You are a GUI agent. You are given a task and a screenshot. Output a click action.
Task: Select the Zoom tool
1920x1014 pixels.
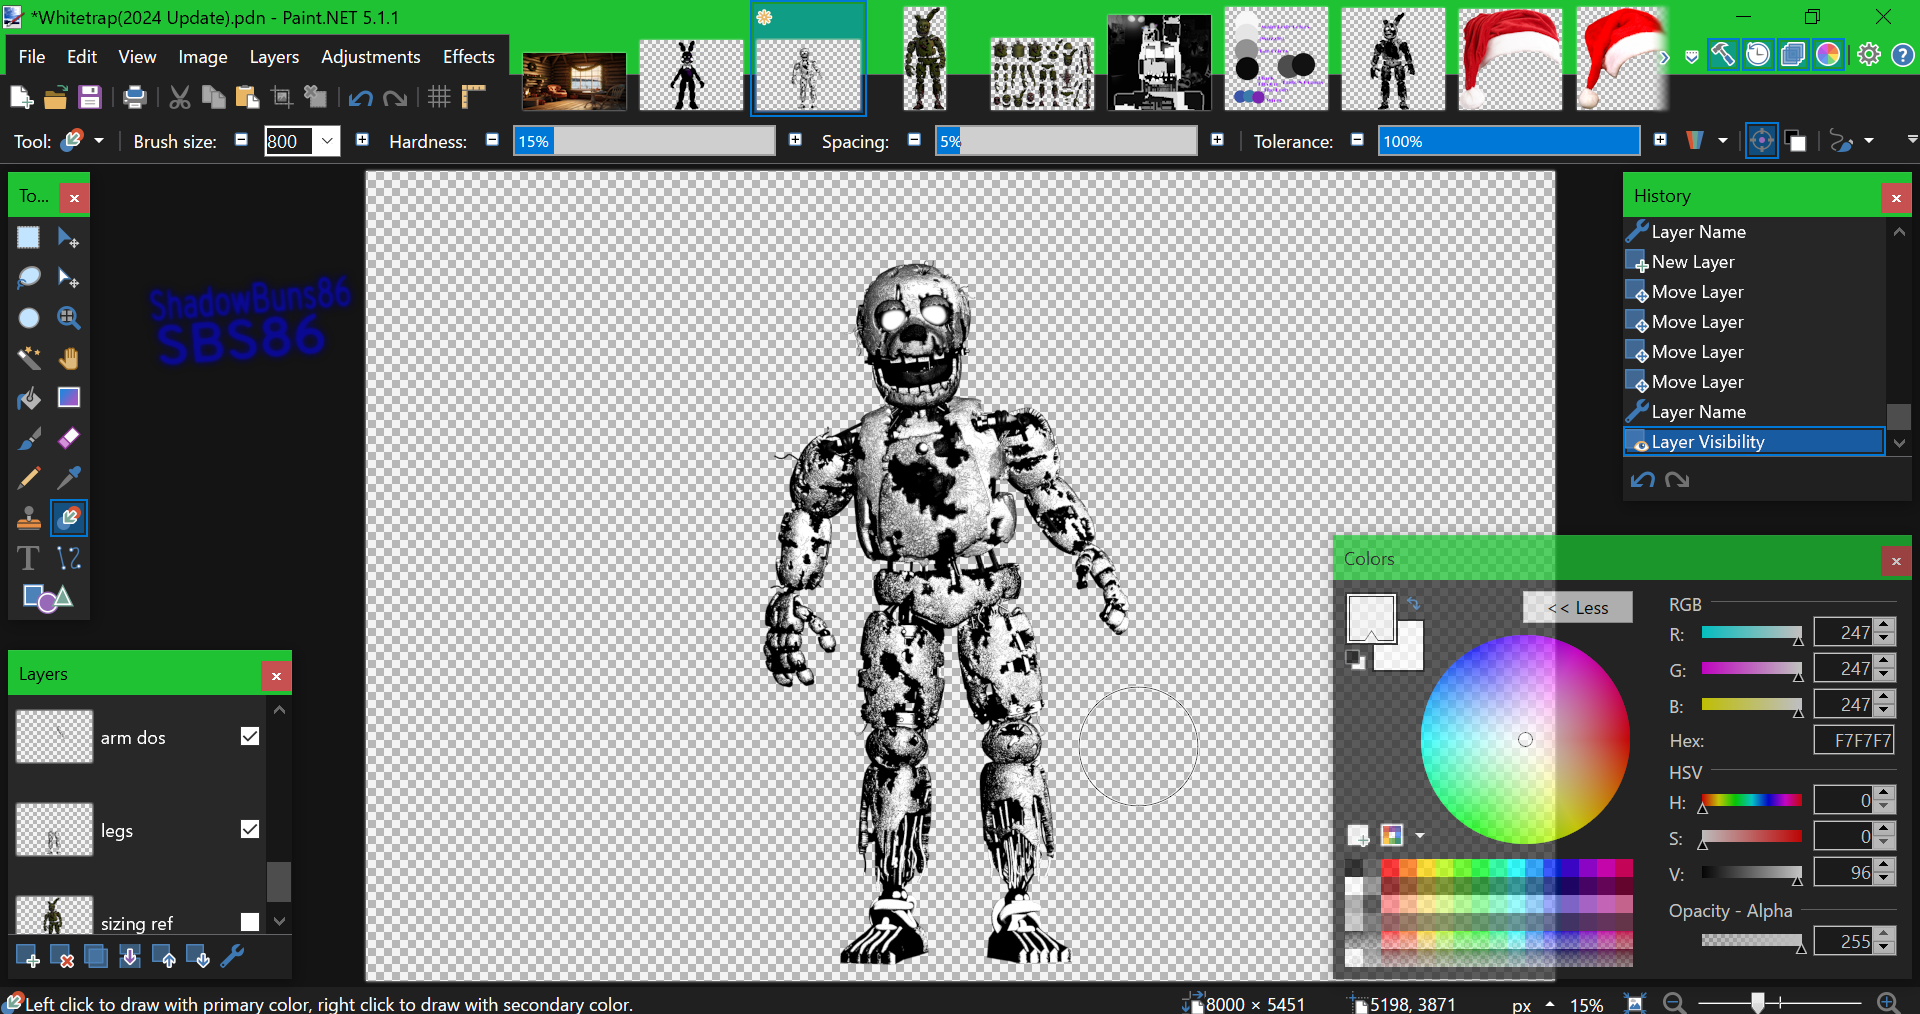tap(68, 318)
